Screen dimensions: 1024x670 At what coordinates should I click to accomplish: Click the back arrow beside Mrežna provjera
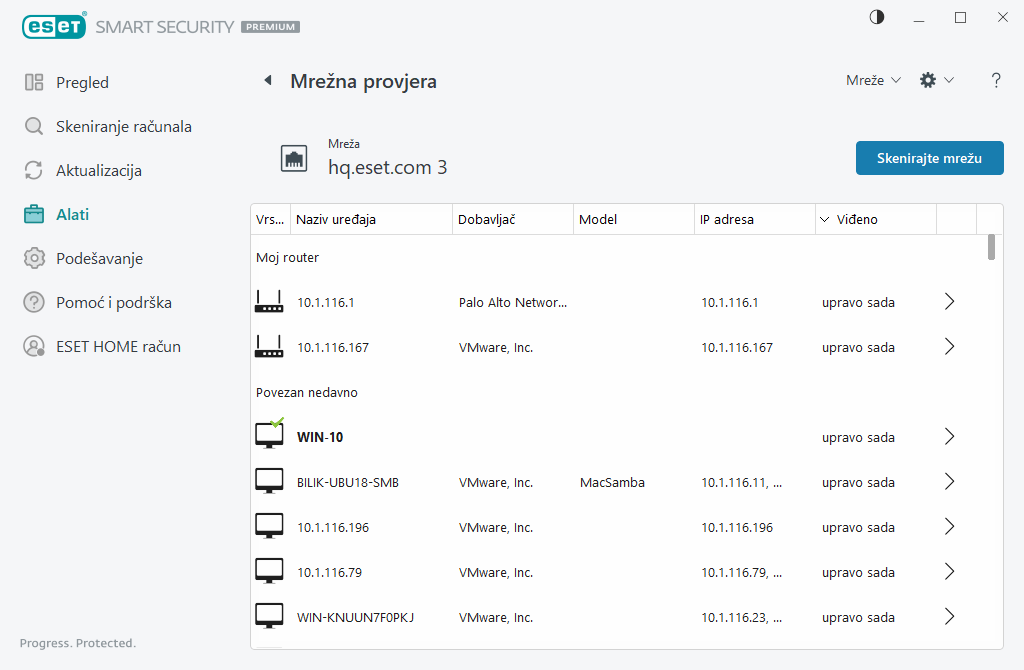[x=267, y=81]
